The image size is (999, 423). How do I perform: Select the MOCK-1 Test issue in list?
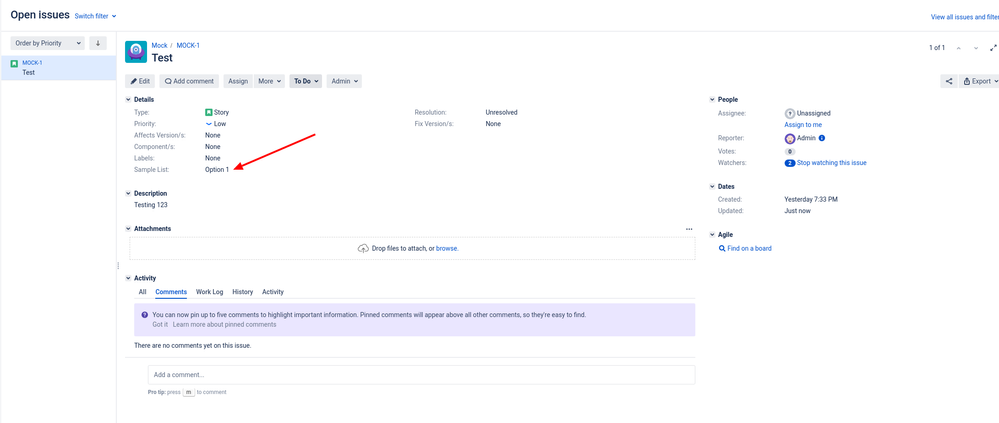[x=58, y=68]
